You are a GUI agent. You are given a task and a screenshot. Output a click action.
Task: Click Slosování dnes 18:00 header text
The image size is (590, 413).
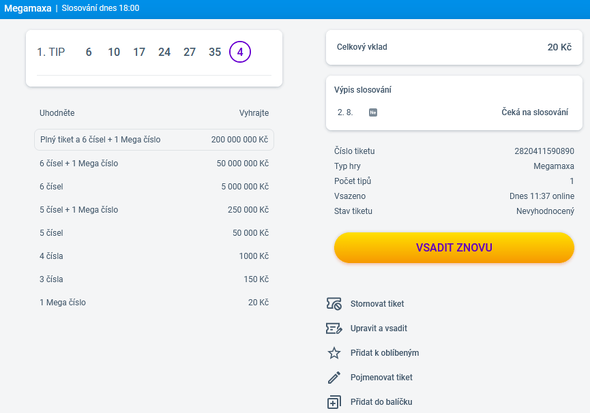100,8
